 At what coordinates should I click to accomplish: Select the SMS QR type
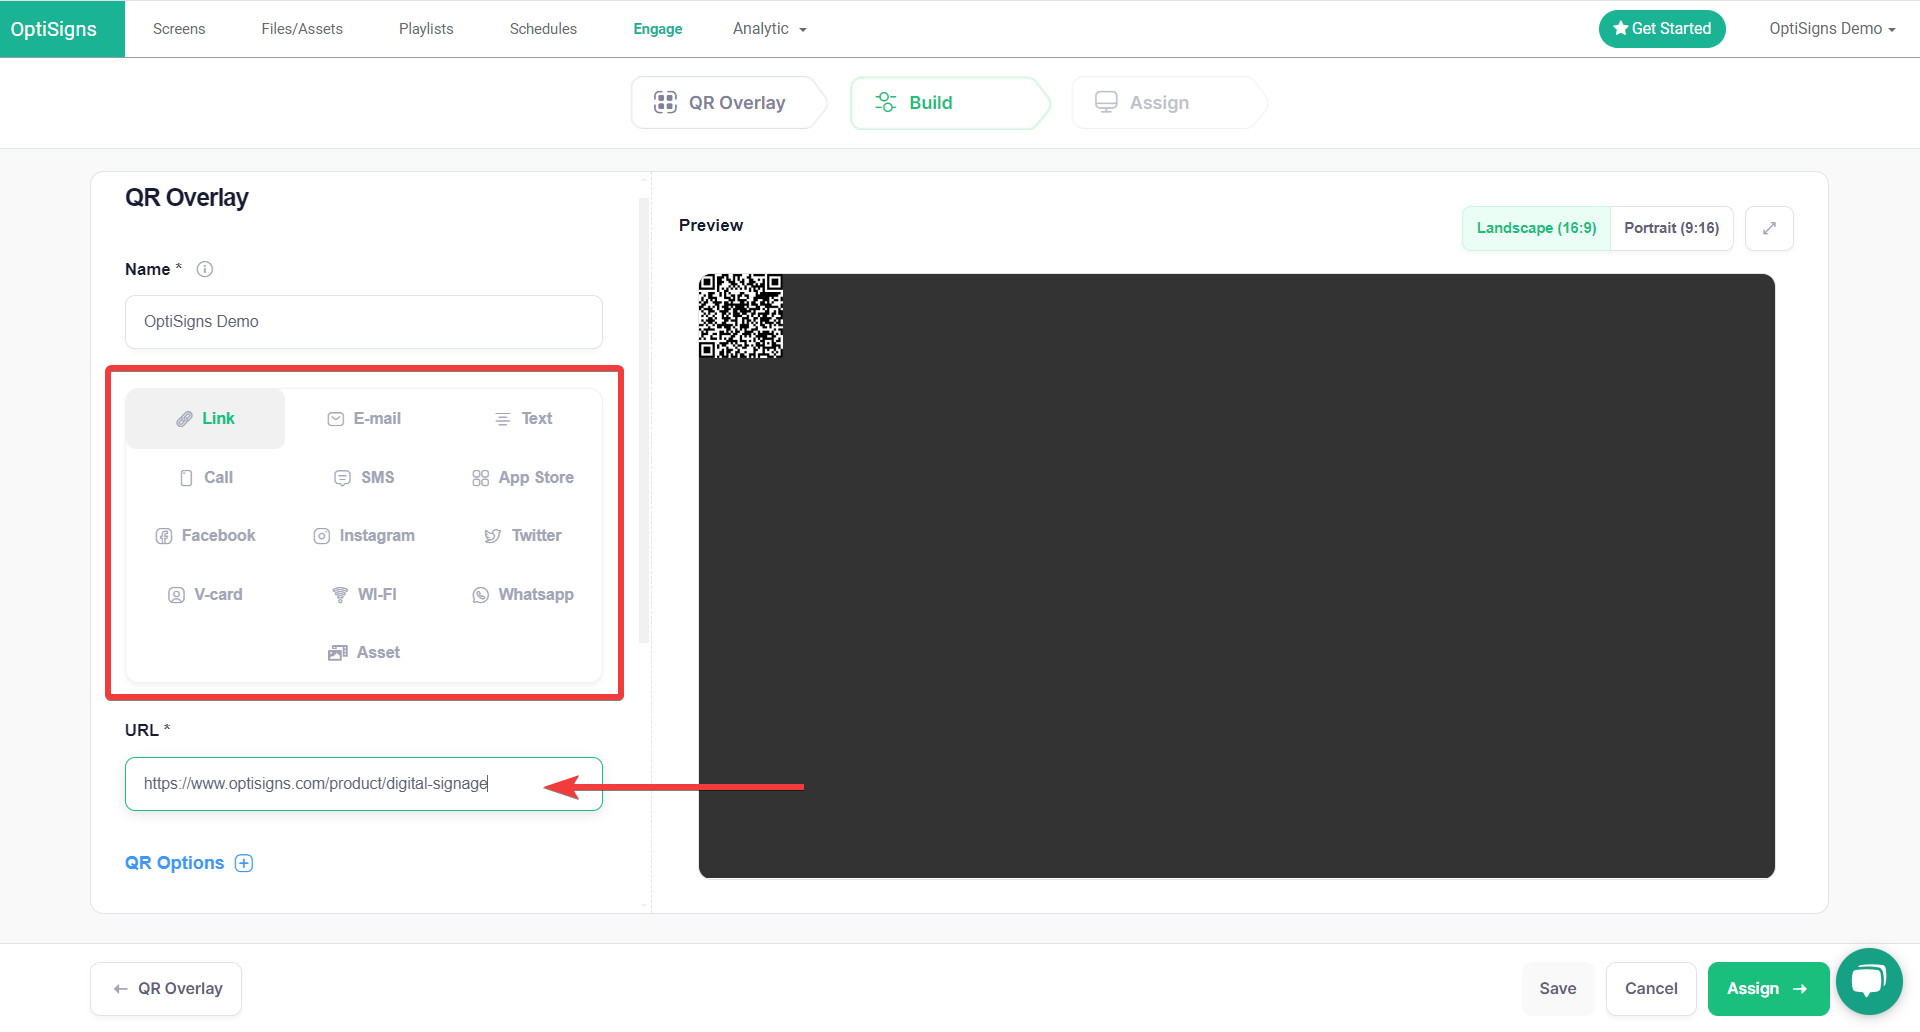[364, 478]
